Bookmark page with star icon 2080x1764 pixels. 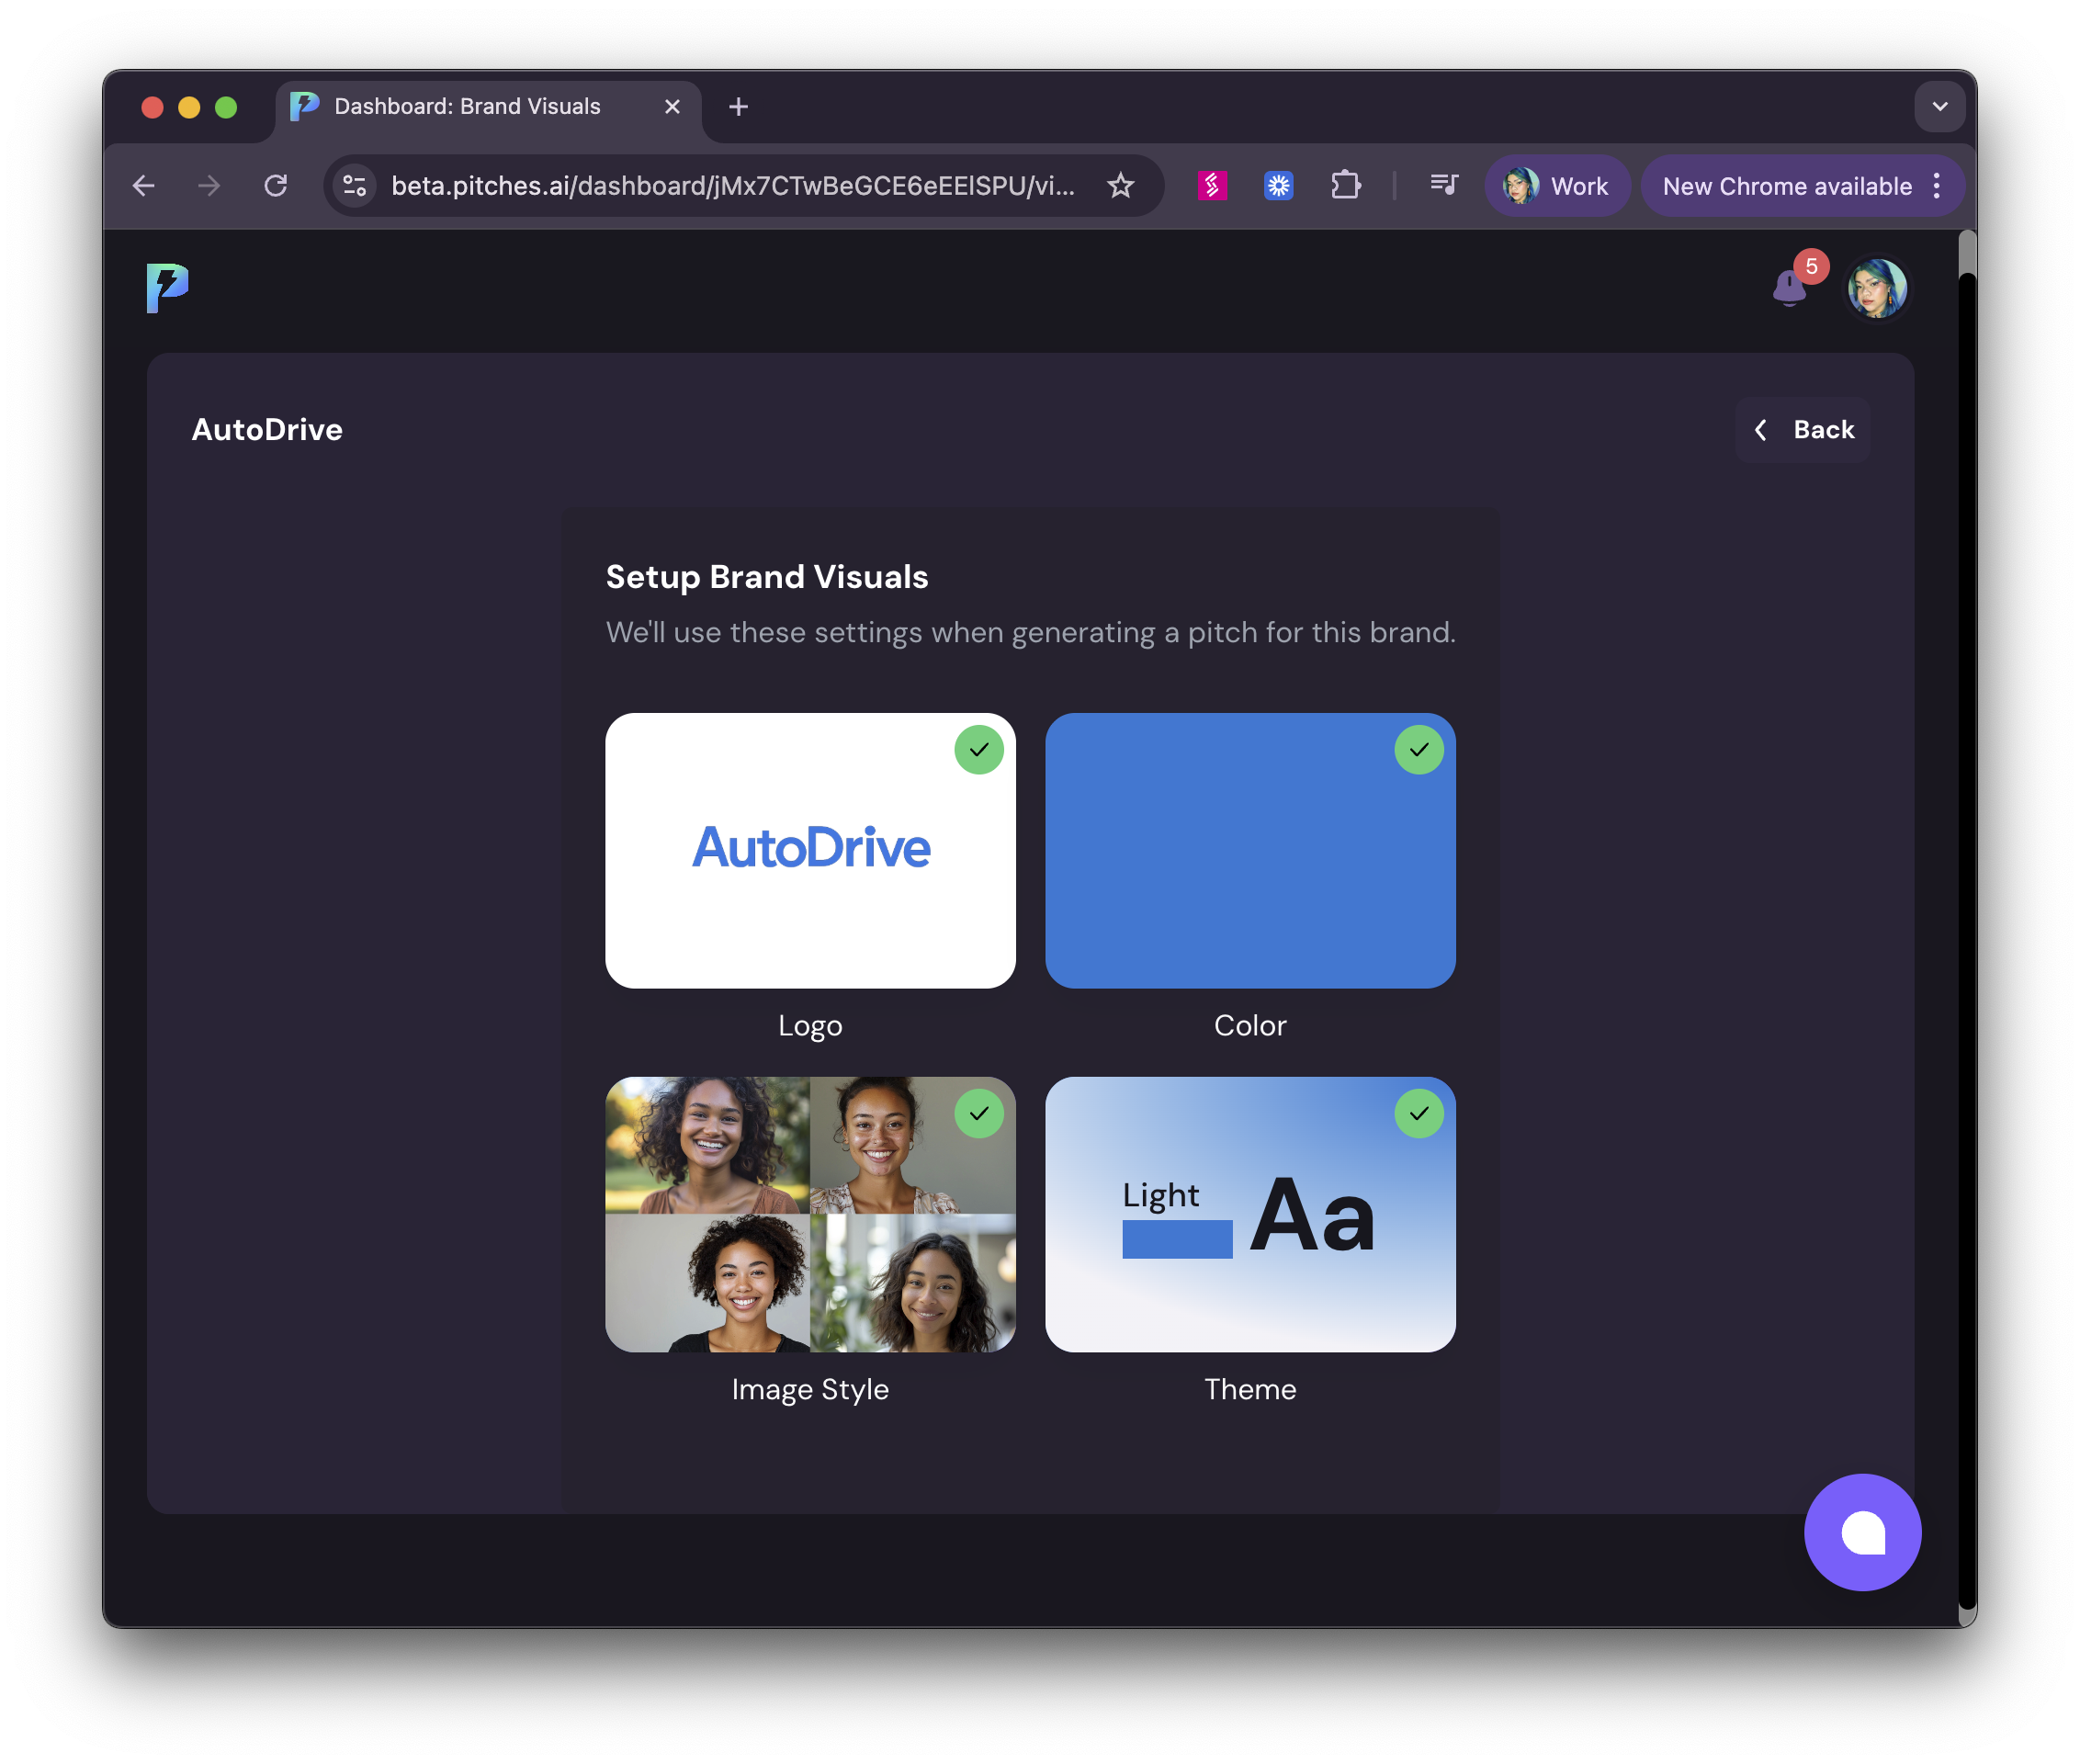pyautogui.click(x=1121, y=186)
